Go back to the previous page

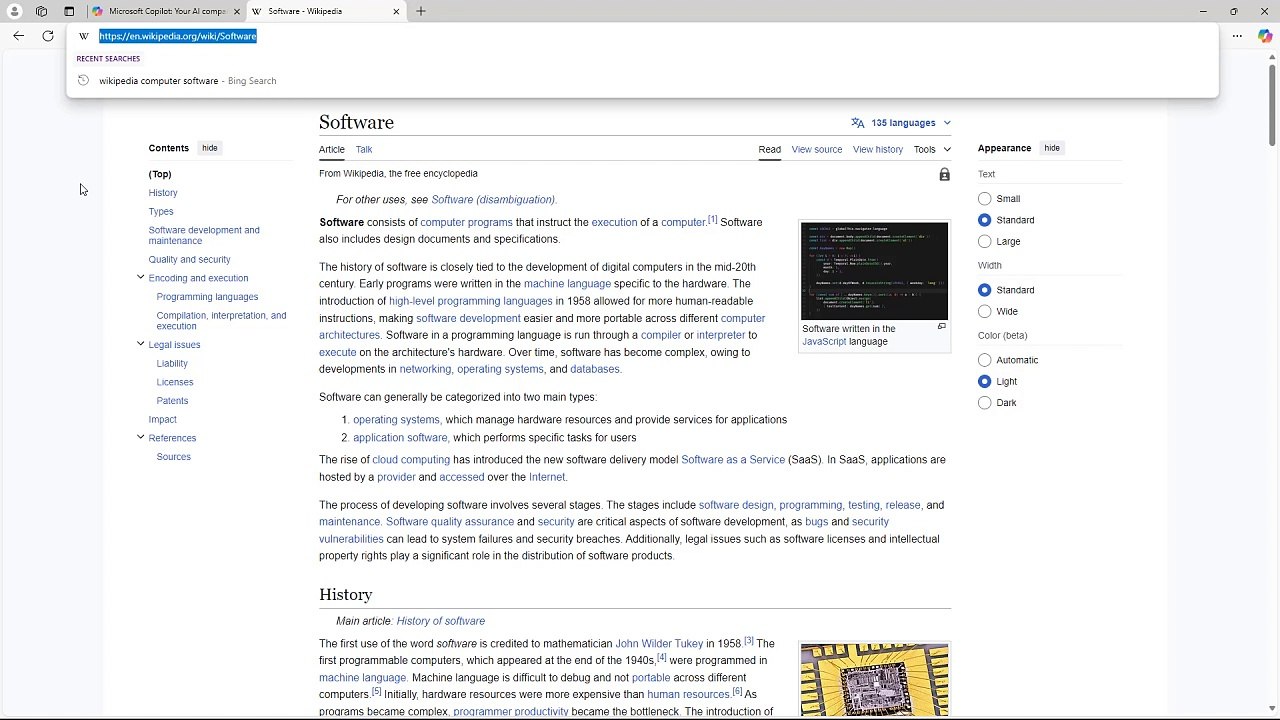point(18,36)
